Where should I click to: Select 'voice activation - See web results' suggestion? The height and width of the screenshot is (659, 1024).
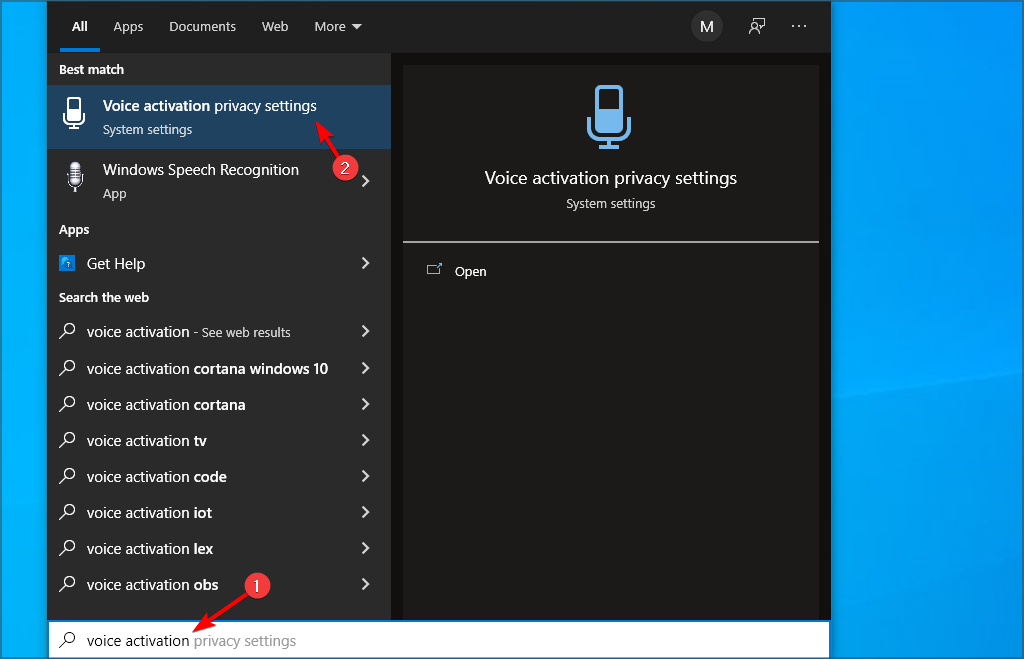click(219, 332)
